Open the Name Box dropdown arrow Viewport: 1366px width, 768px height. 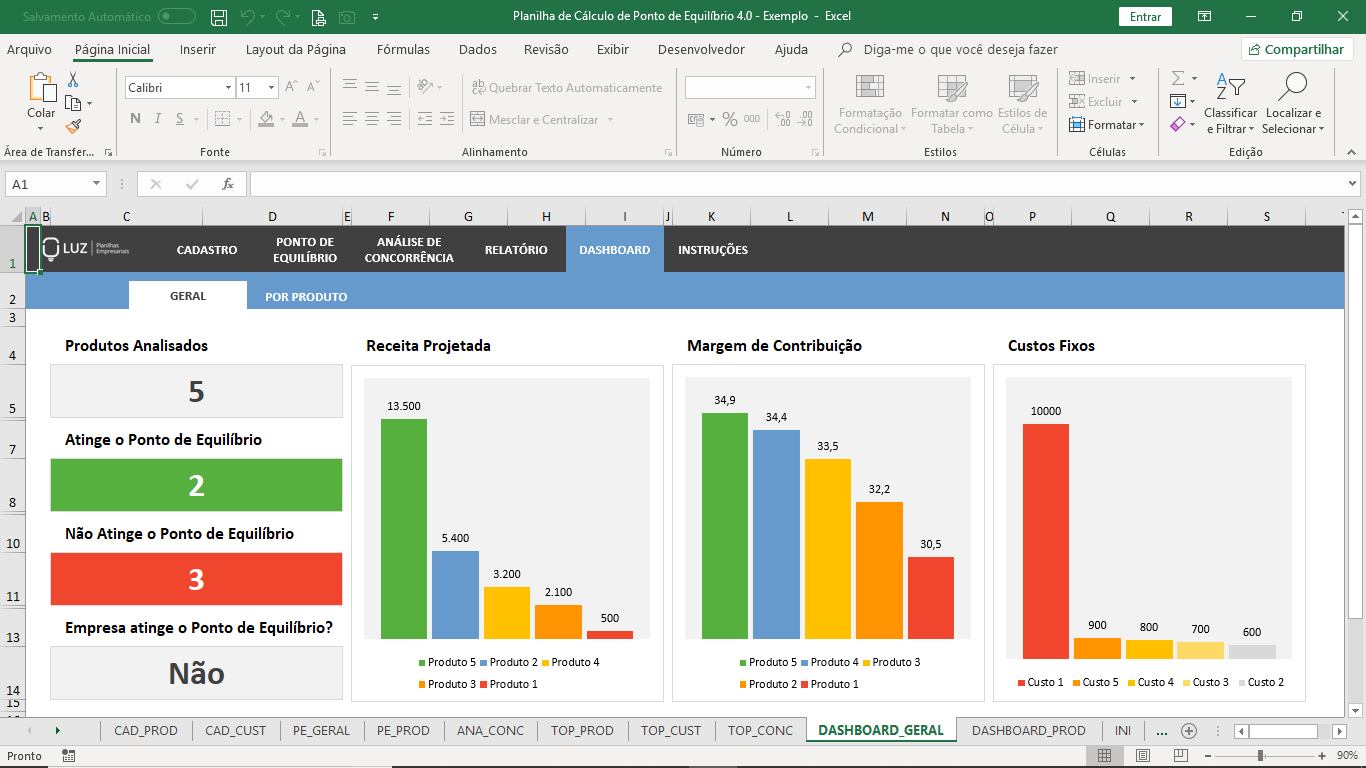coord(97,184)
